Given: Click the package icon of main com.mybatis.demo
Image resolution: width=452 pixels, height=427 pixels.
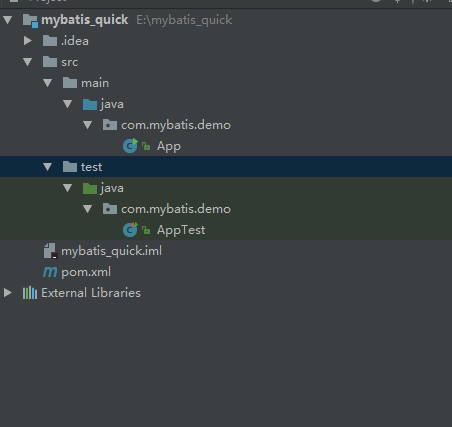Looking at the screenshot, I should click(x=110, y=125).
